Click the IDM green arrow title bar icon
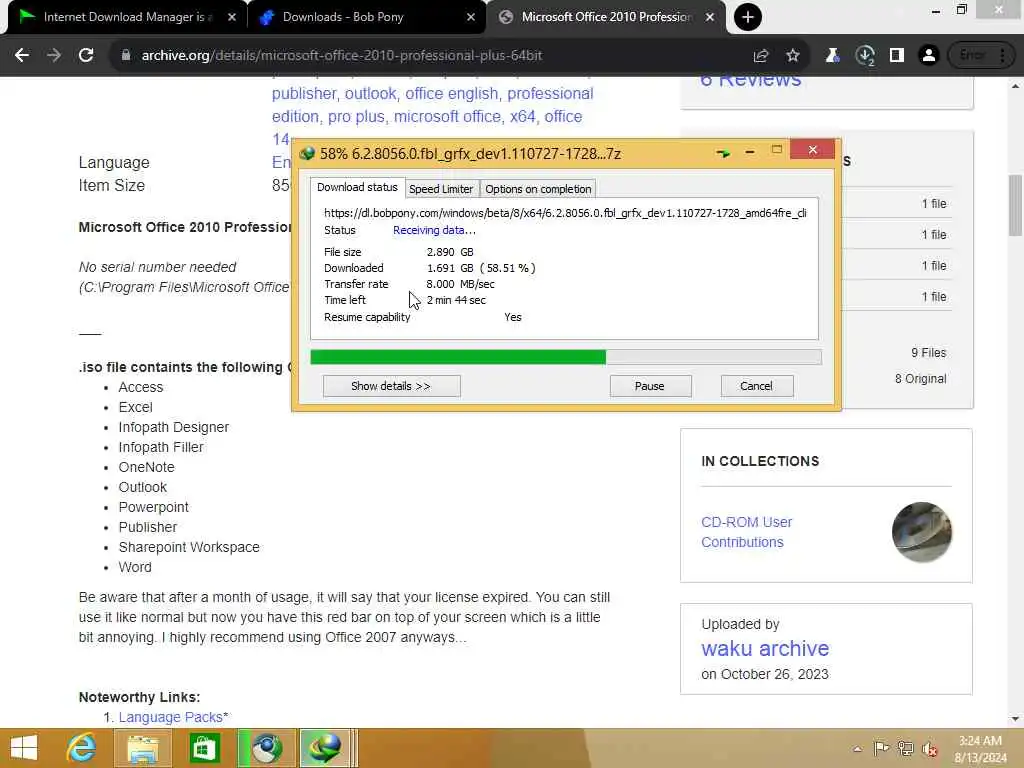Viewport: 1024px width, 768px height. click(723, 153)
